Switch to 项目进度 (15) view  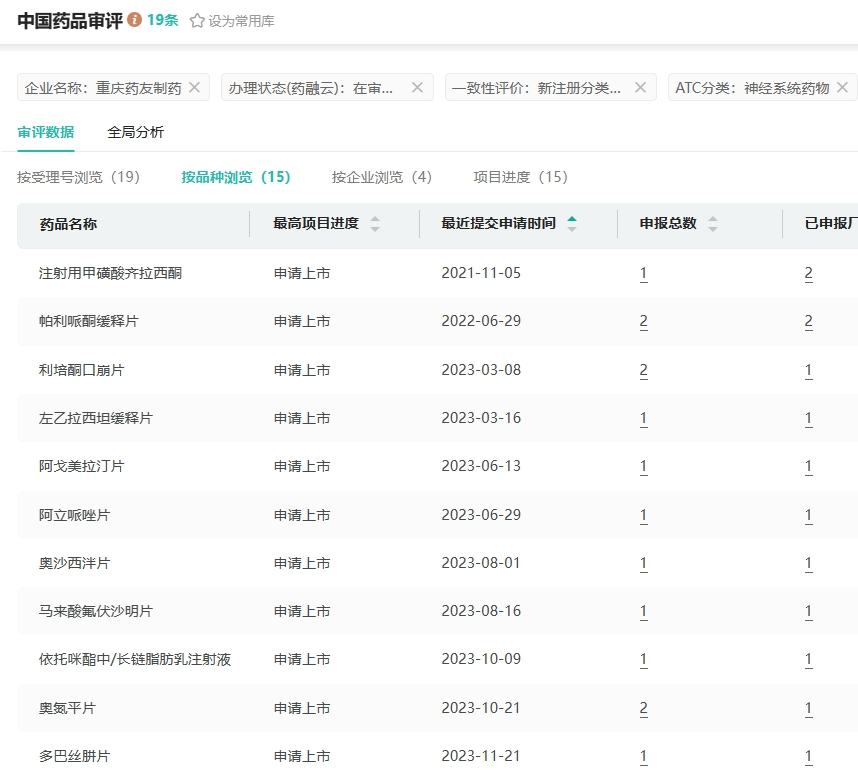(x=520, y=177)
